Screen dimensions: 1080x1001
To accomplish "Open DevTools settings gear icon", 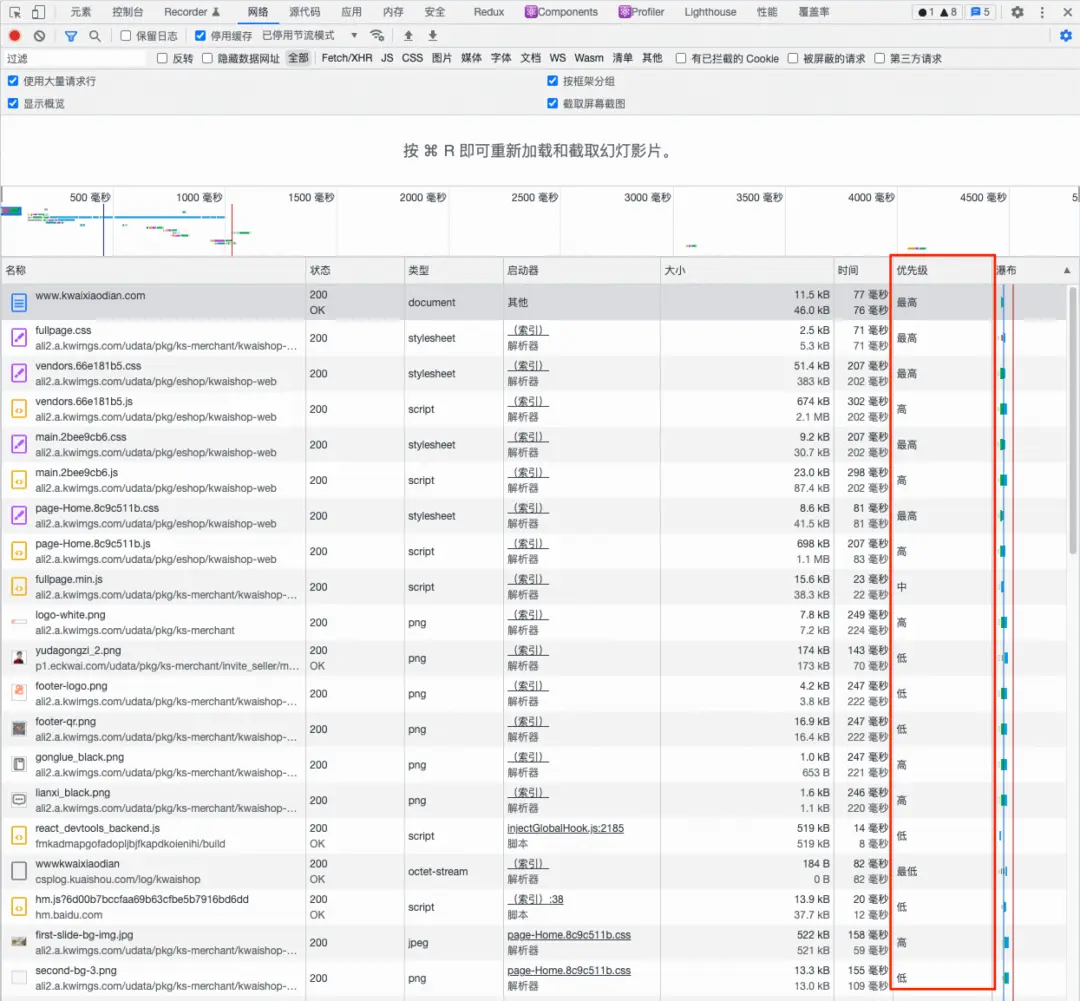I will click(1017, 12).
